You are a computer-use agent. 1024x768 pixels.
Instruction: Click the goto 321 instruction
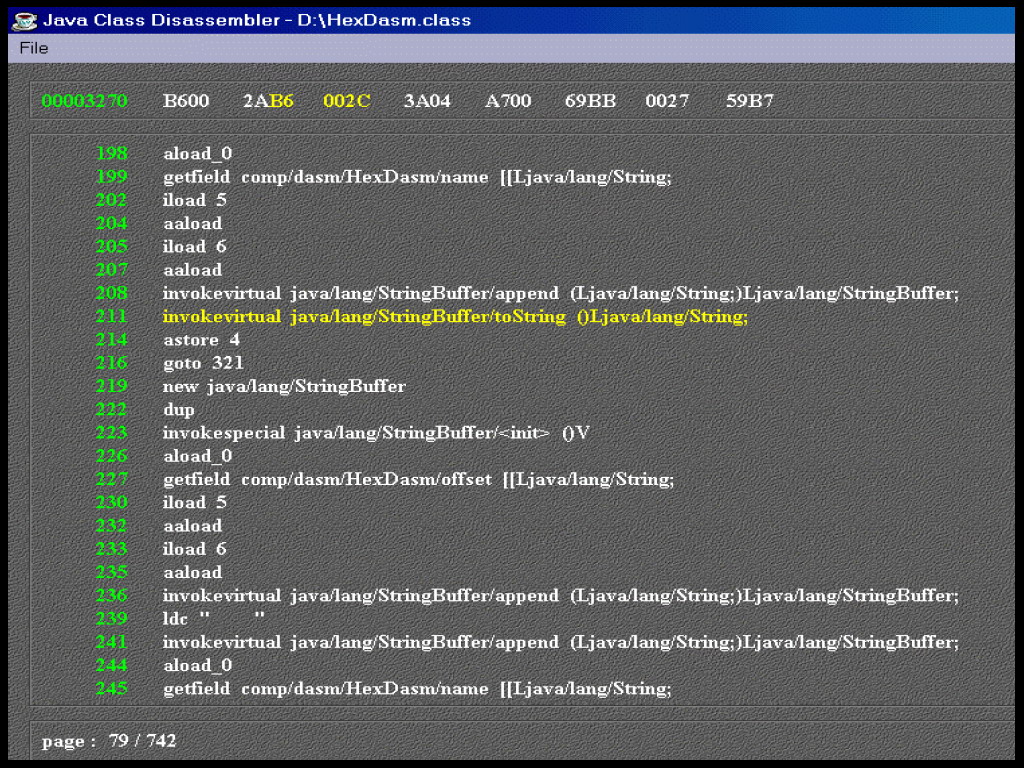point(203,363)
